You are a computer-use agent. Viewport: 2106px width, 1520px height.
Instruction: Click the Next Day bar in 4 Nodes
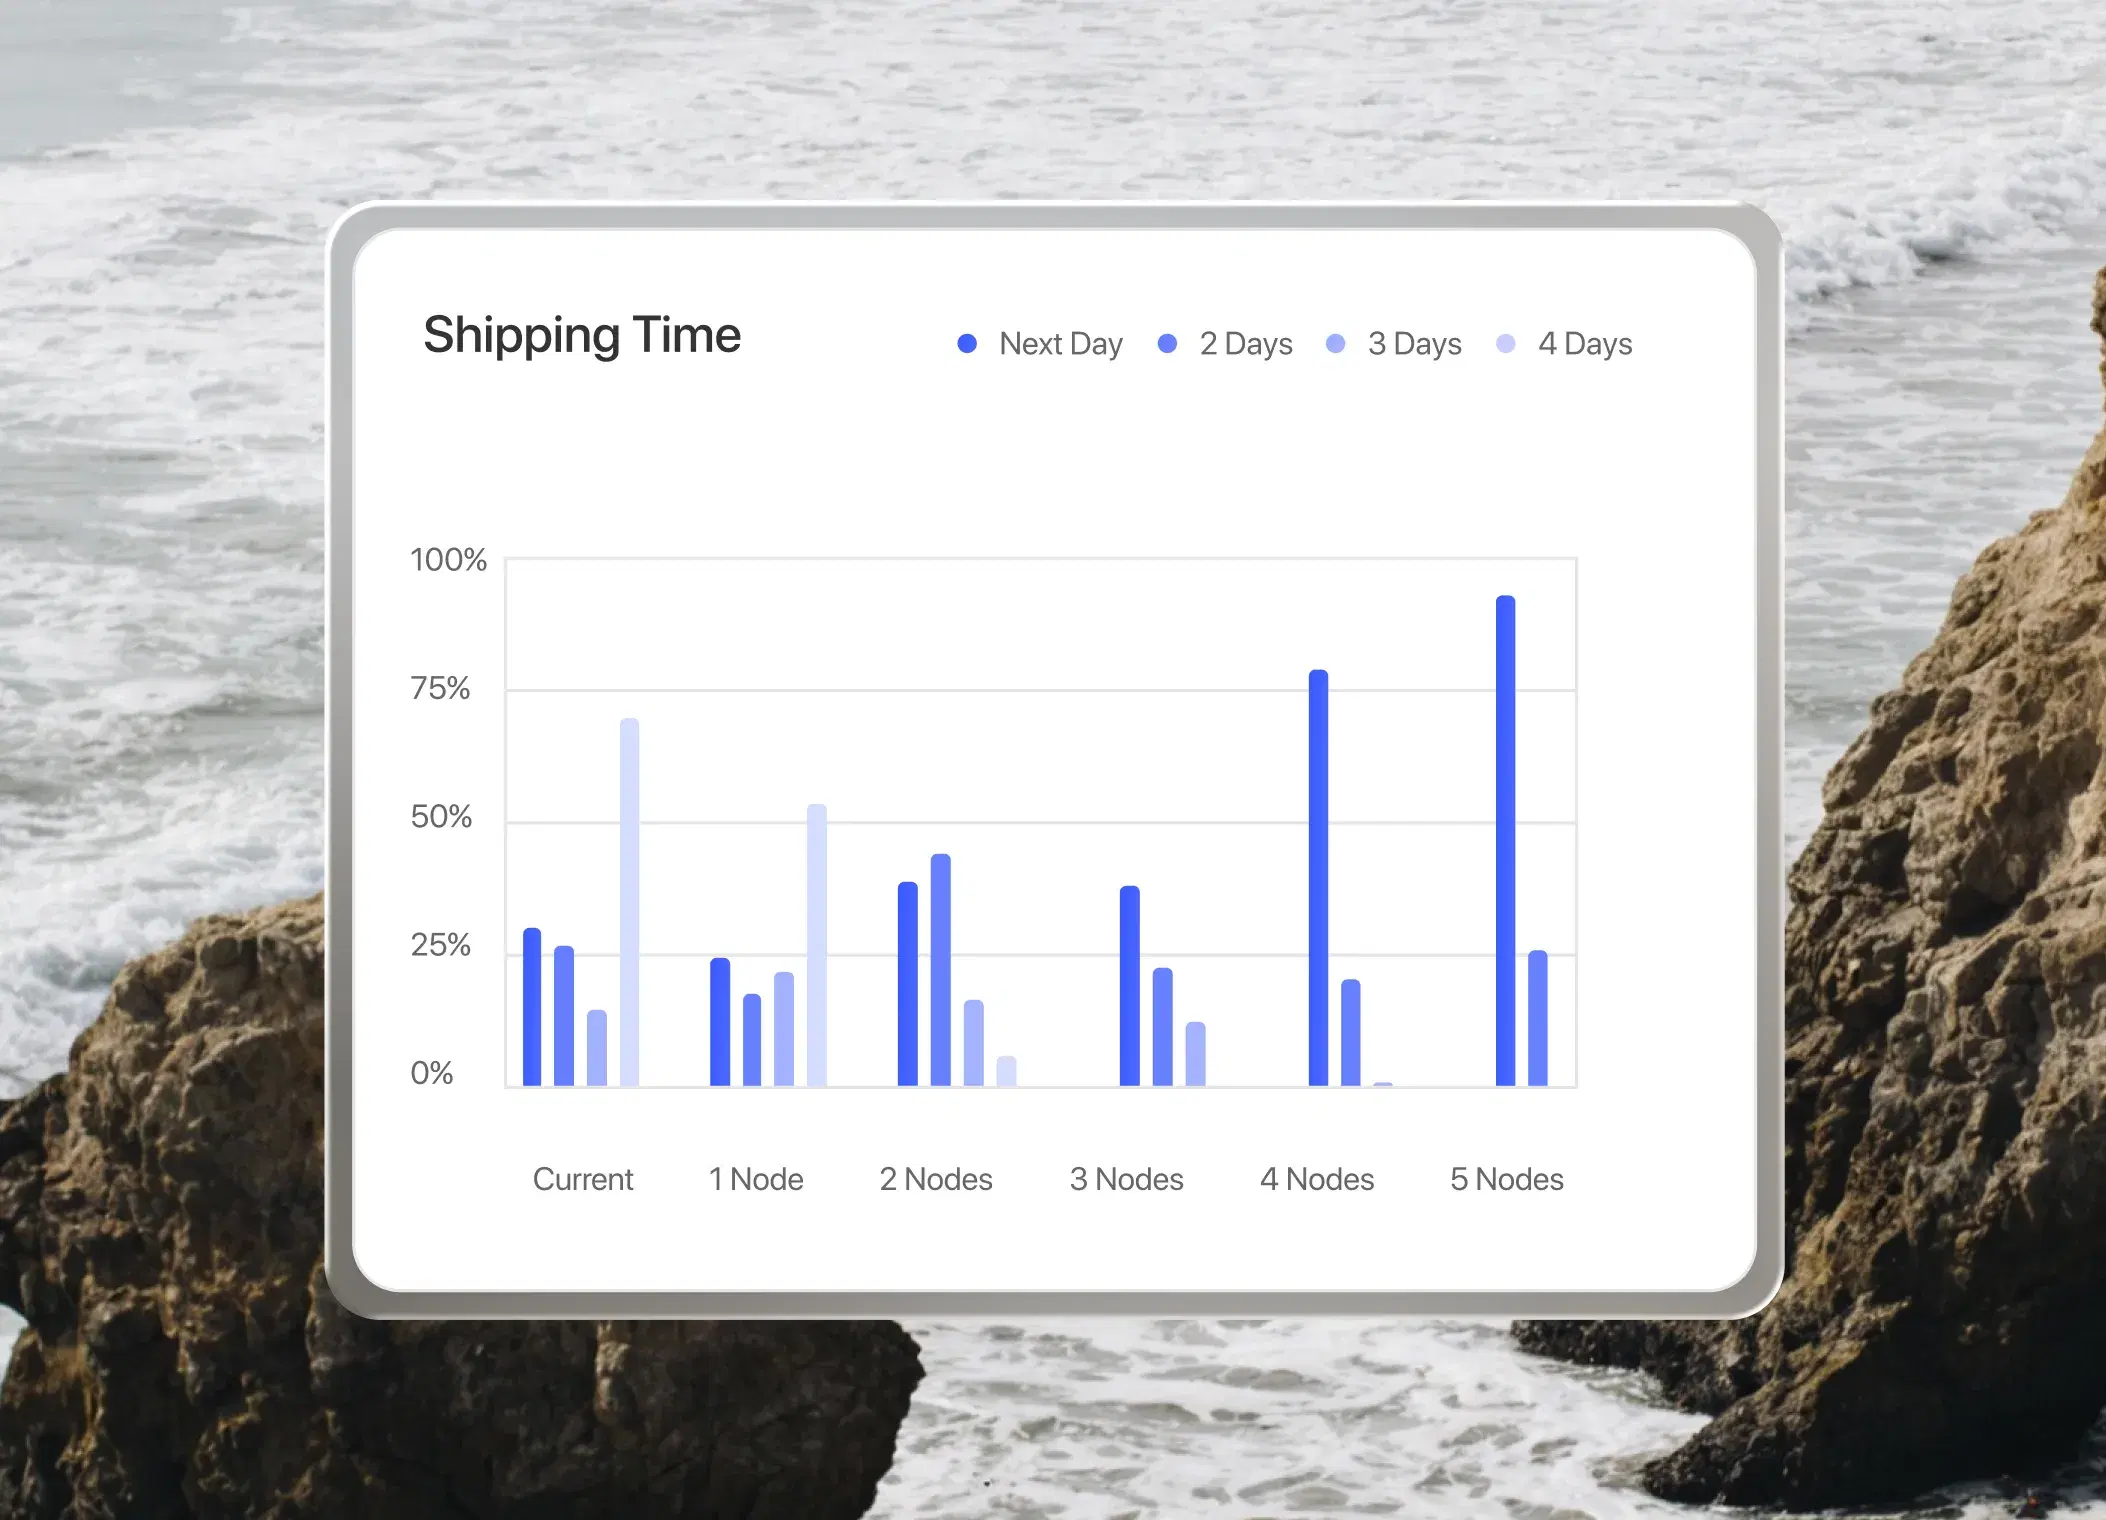click(x=1319, y=878)
